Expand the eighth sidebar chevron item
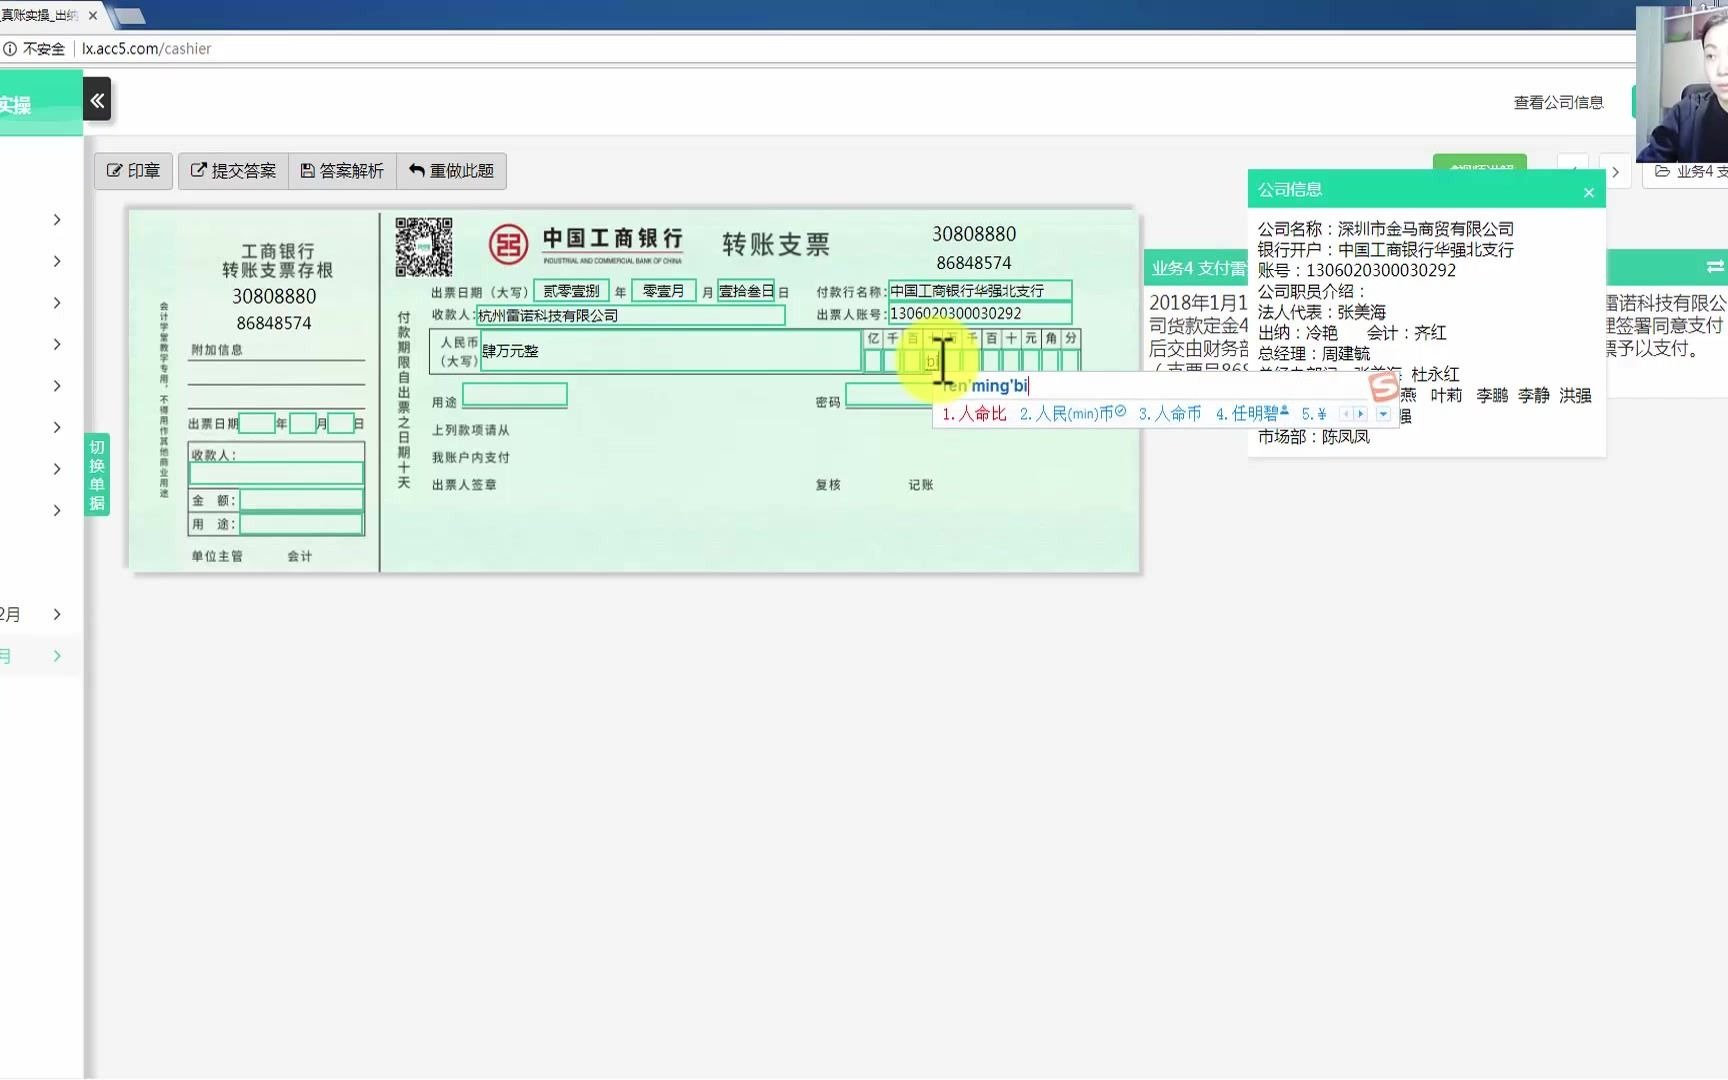Image resolution: width=1728 pixels, height=1080 pixels. pos(57,510)
